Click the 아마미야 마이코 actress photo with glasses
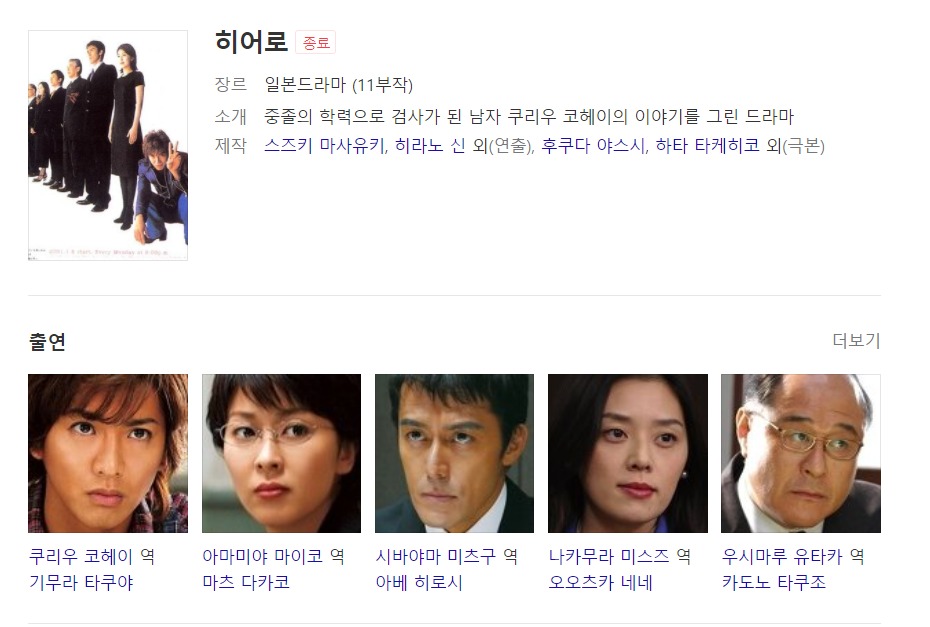930x627 pixels. pos(281,453)
